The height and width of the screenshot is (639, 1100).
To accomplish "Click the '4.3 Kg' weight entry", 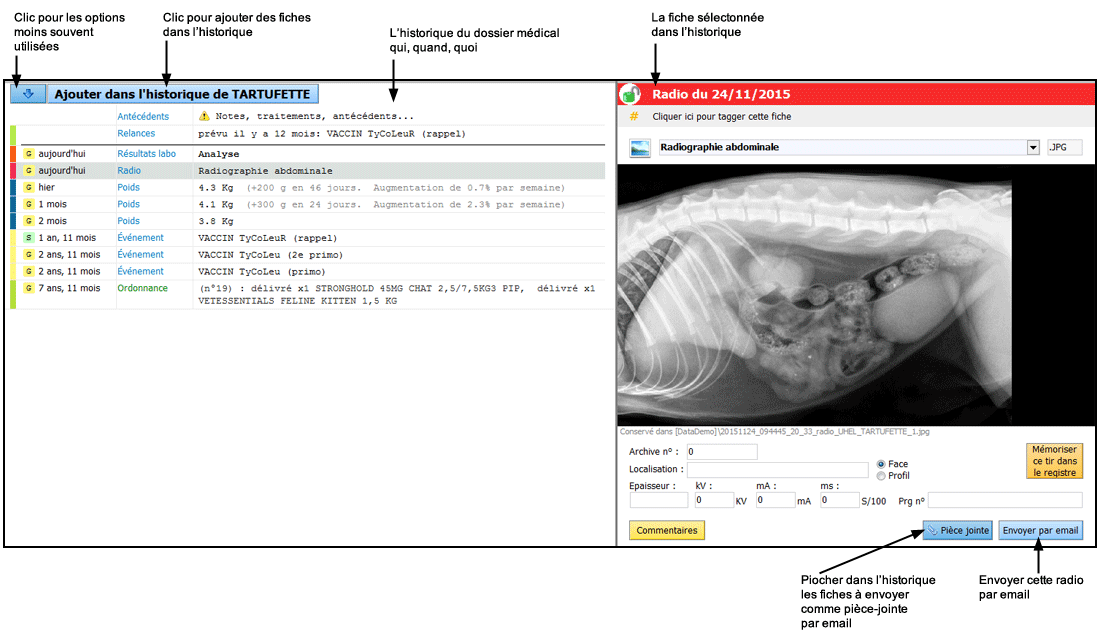I will coord(215,188).
